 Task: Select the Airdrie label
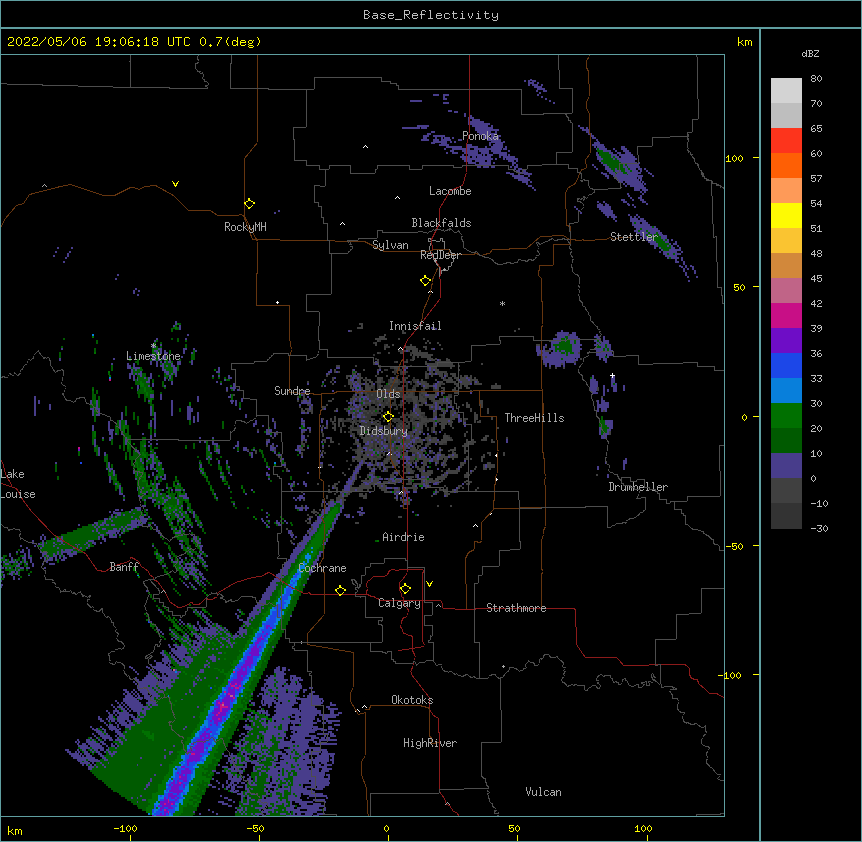403,537
